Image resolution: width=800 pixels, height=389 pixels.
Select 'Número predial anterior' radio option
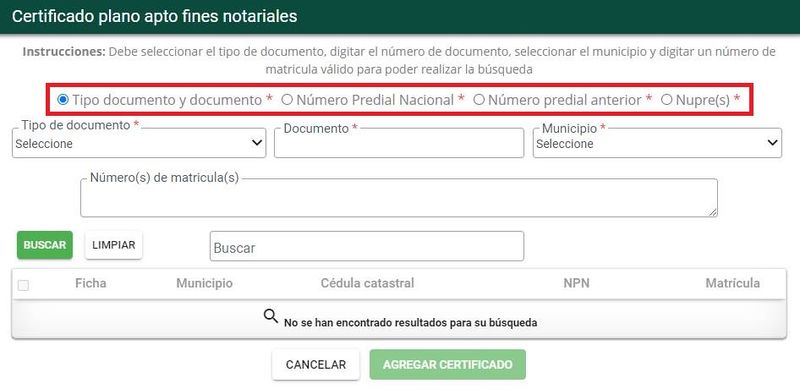pos(479,100)
